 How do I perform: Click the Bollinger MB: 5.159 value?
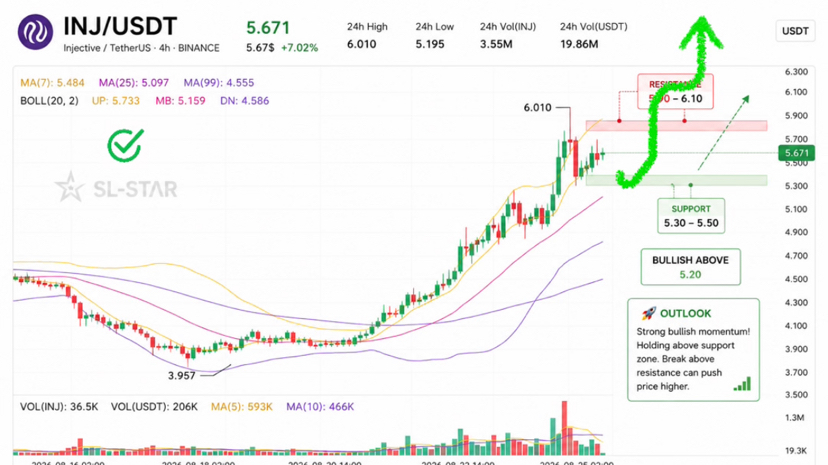[x=180, y=101]
